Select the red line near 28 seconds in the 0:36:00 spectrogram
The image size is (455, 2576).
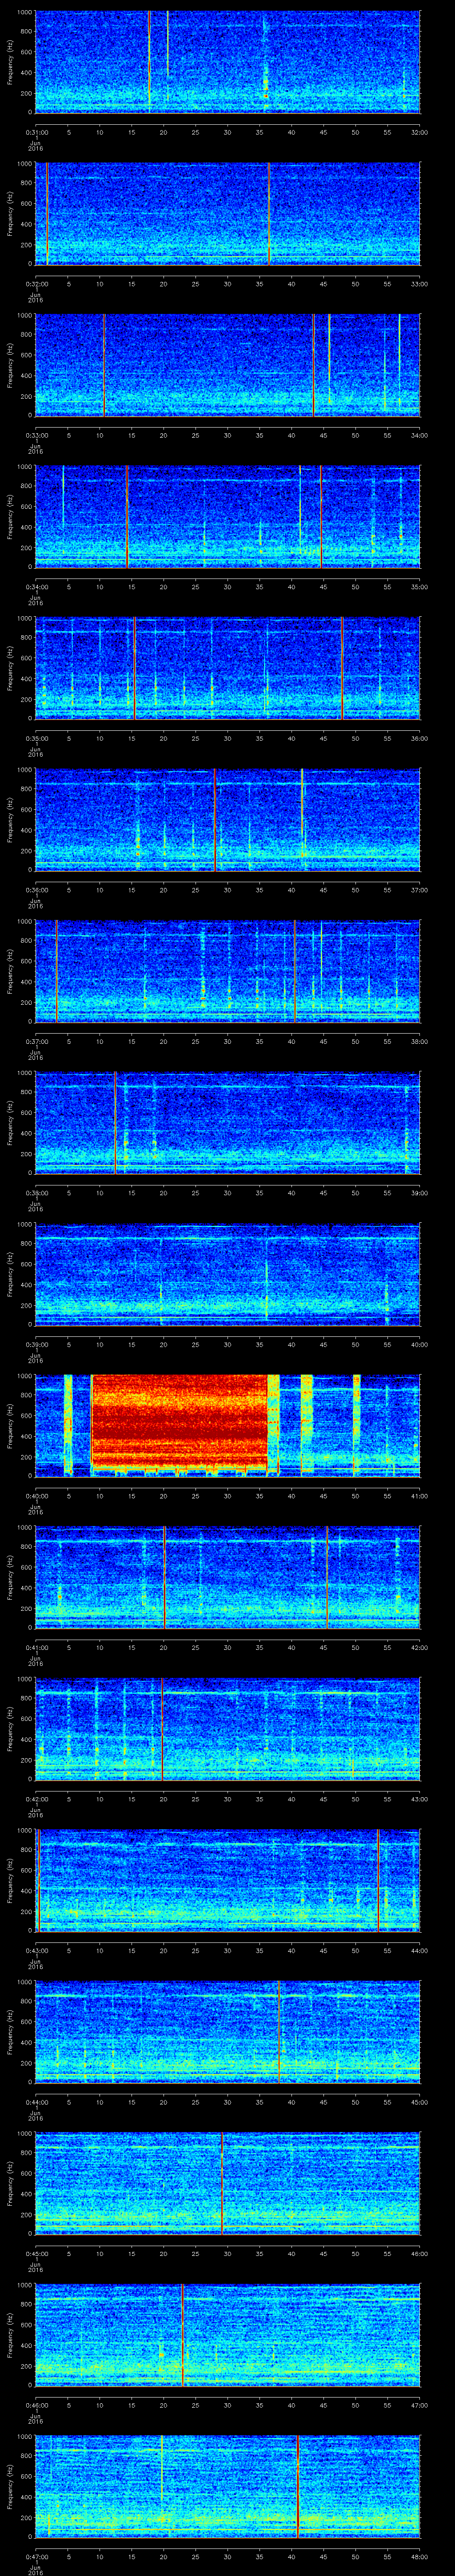coord(214,818)
